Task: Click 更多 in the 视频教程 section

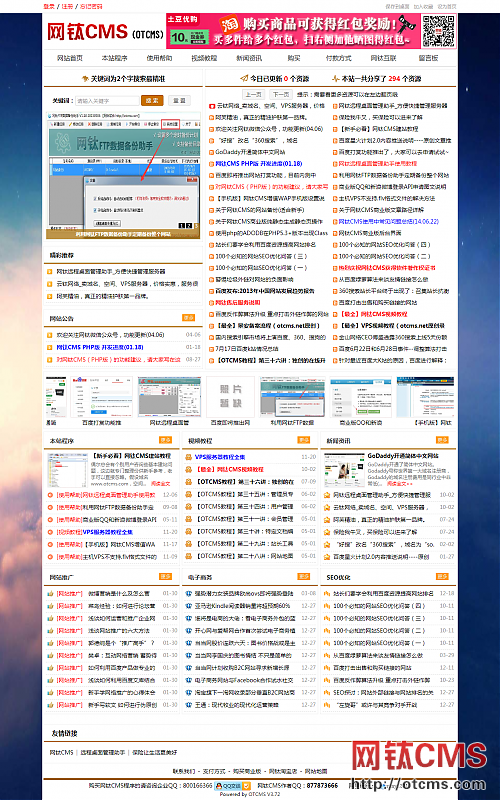Action: point(304,440)
